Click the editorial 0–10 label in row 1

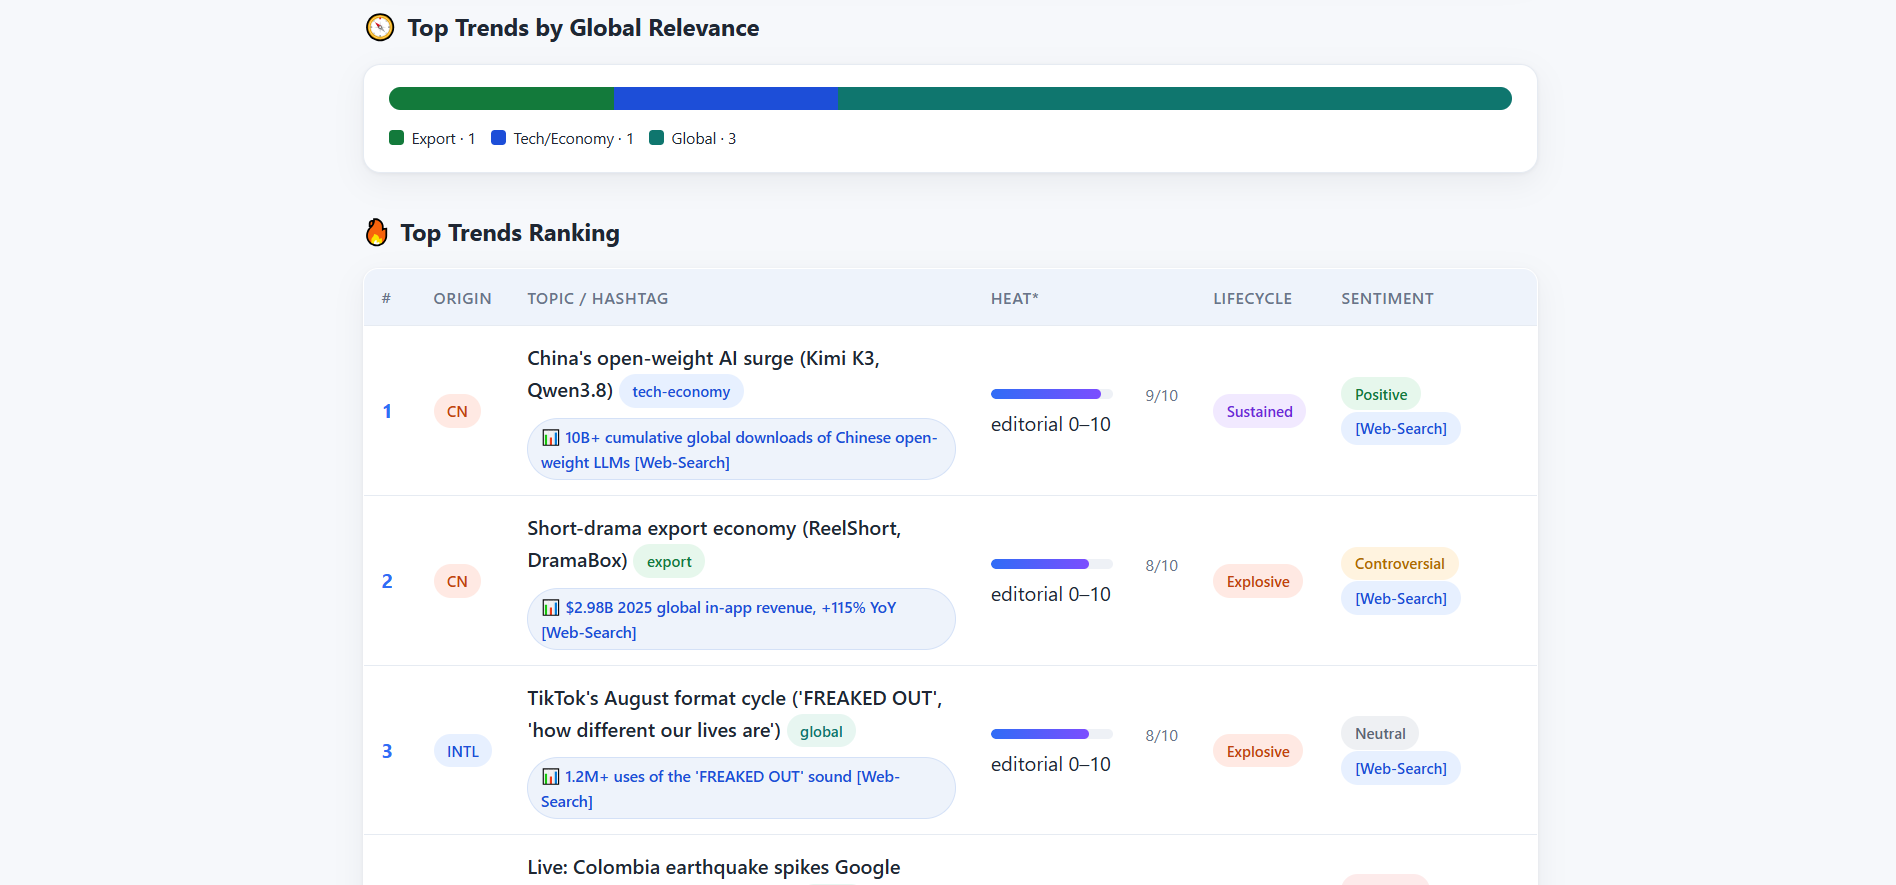coord(1051,424)
